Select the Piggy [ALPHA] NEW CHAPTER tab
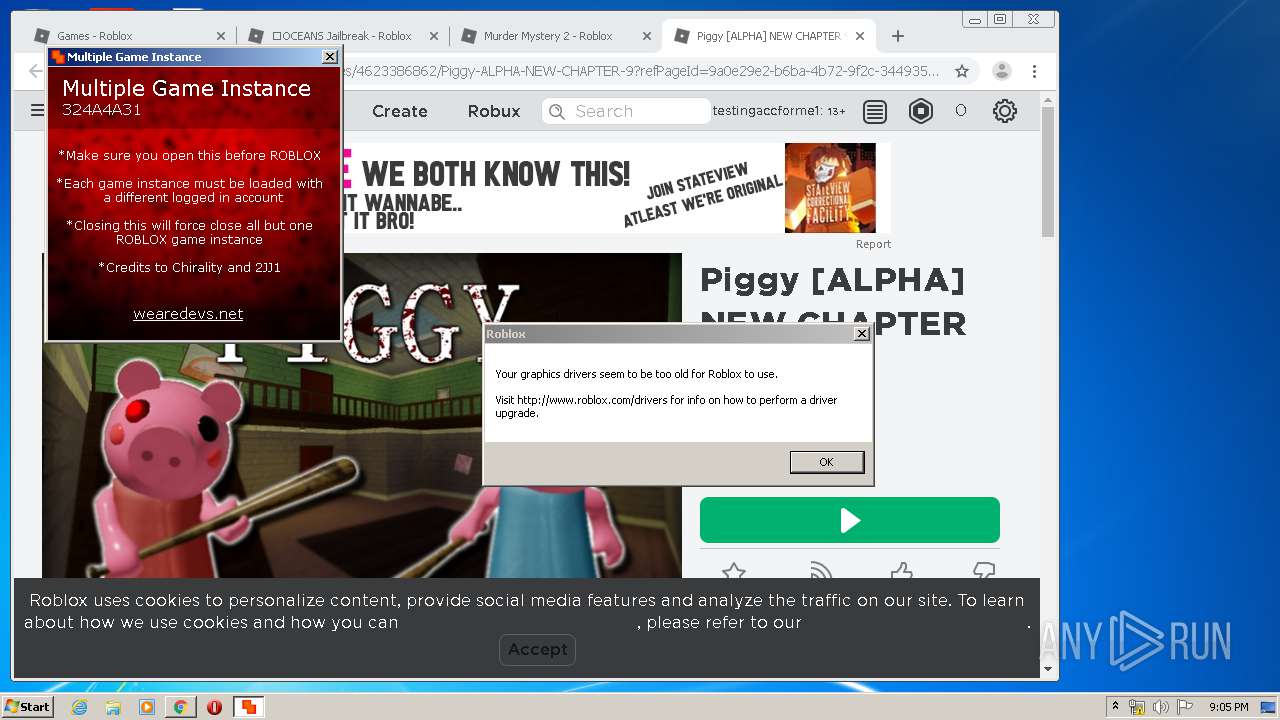 click(x=768, y=36)
